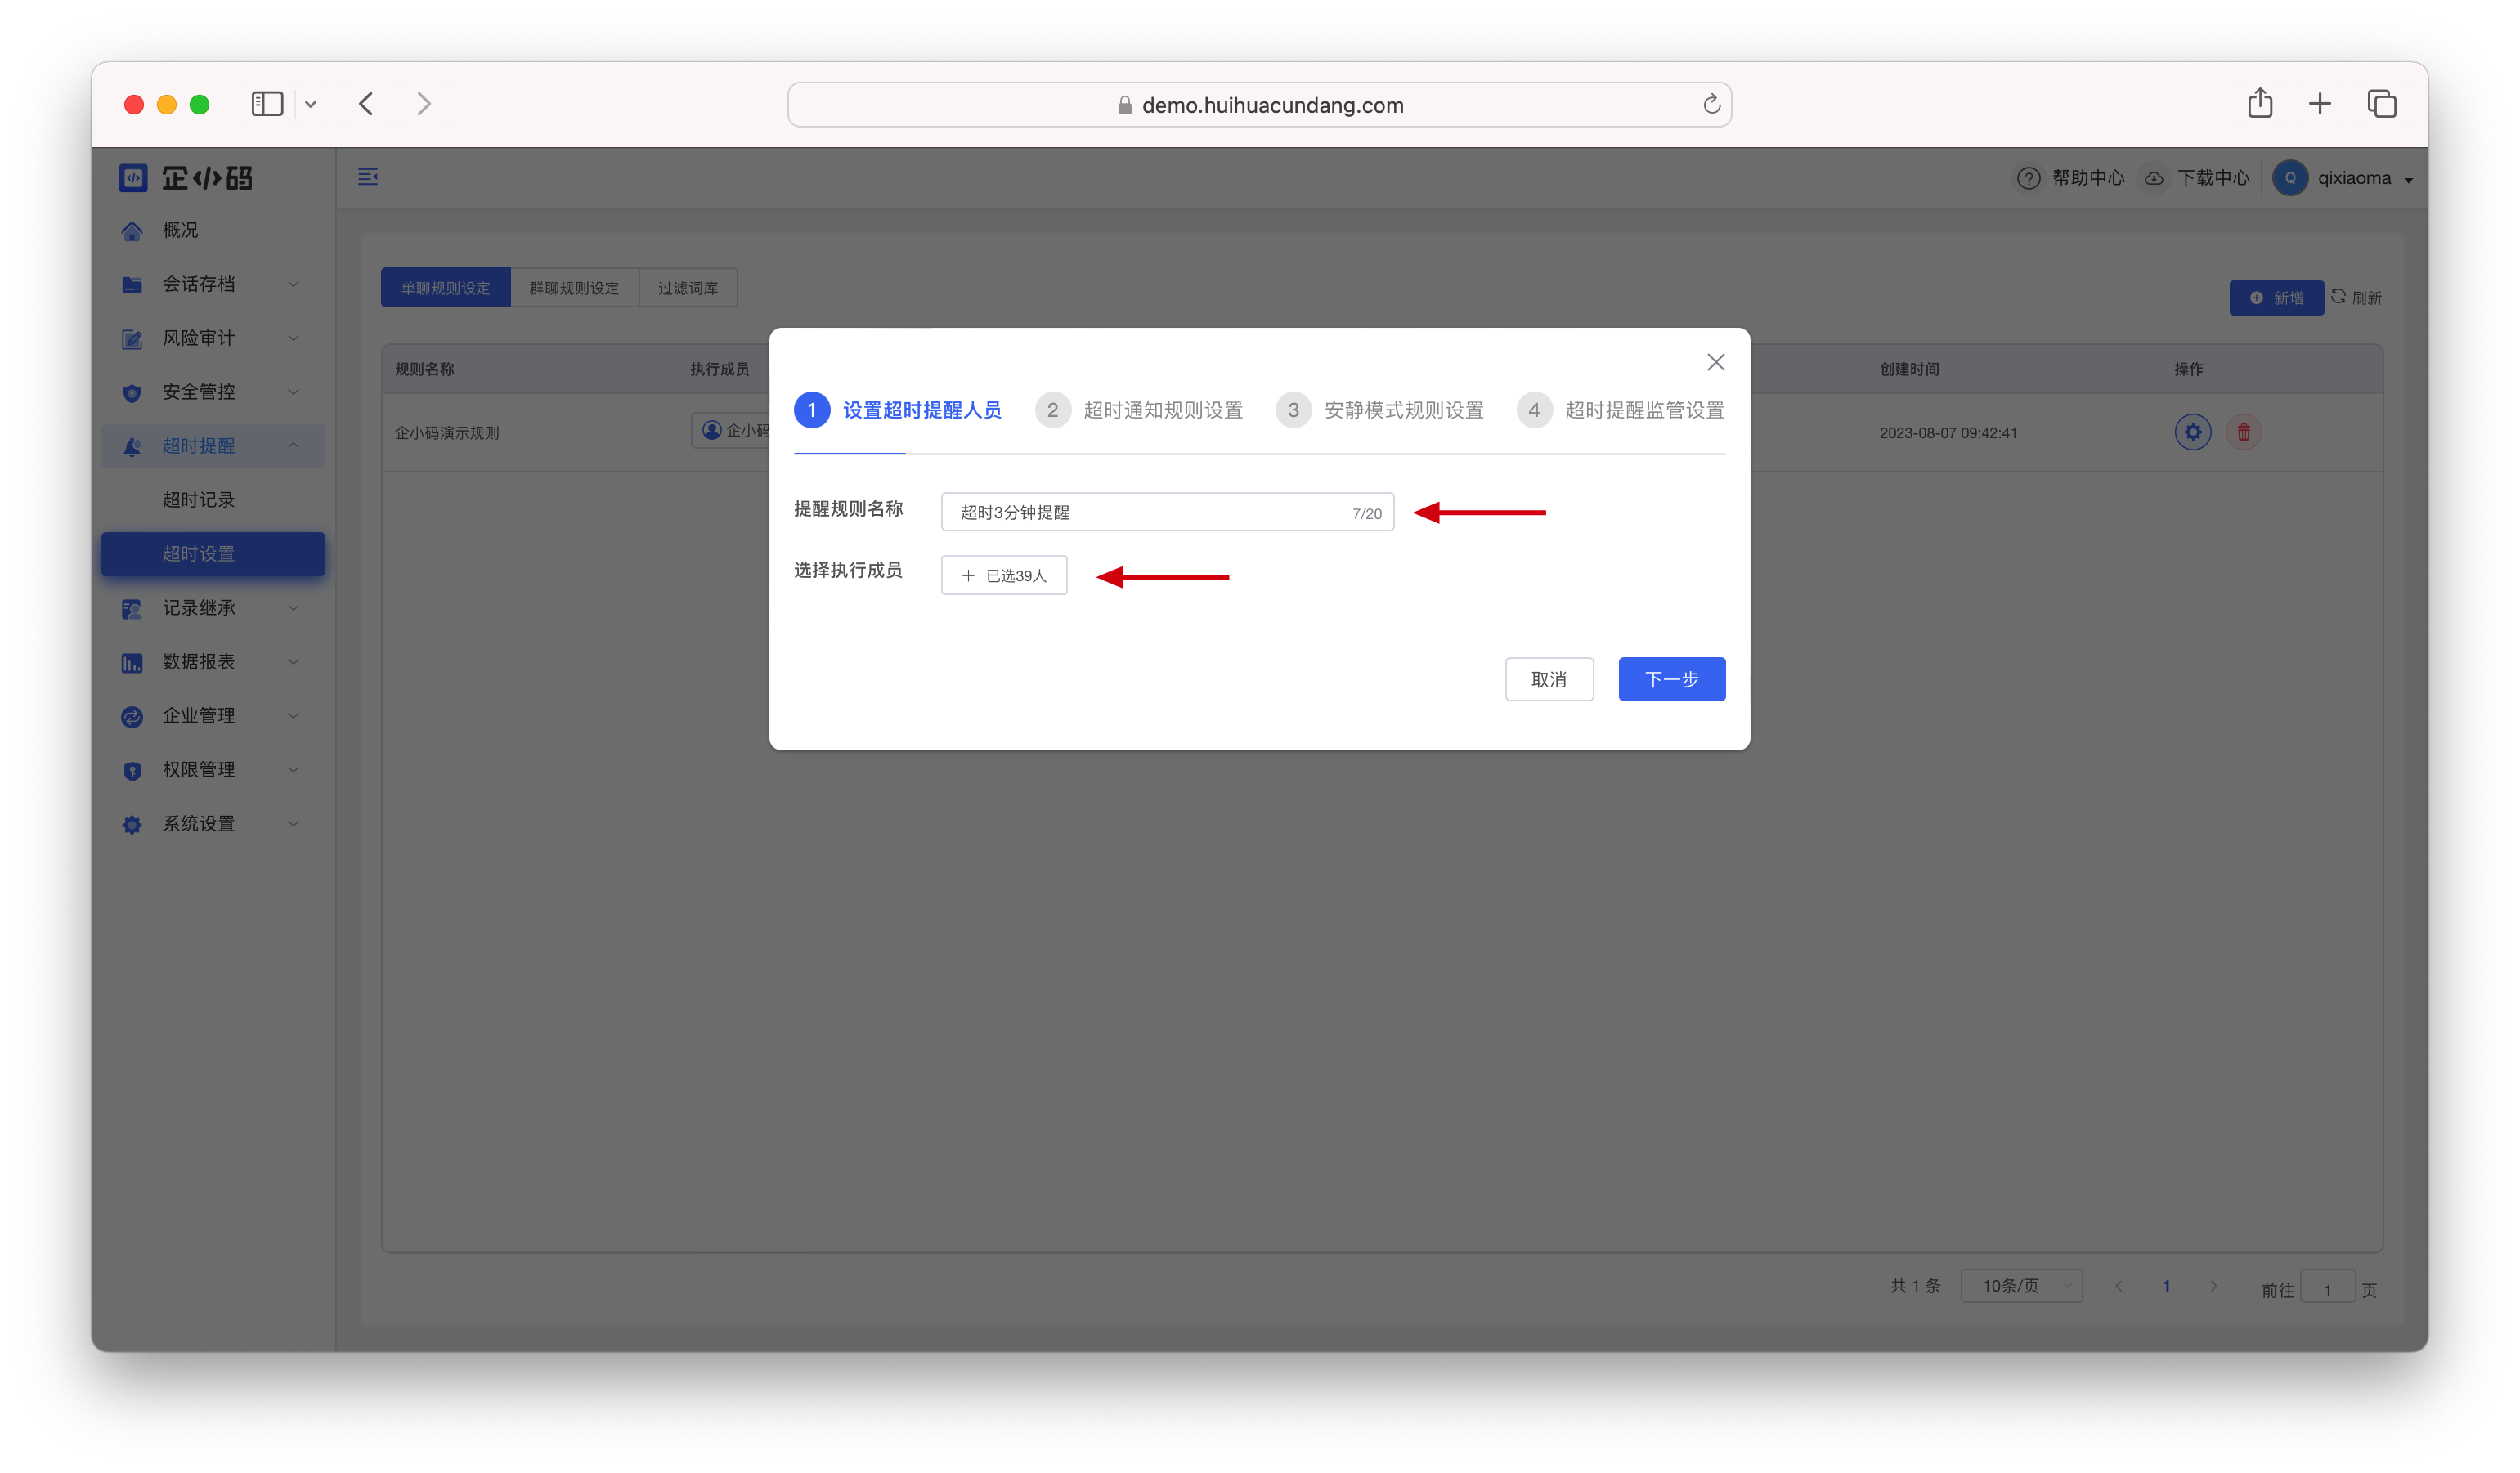This screenshot has width=2520, height=1473.
Task: Collapse the 超时提醒 menu chevron
Action: pos(294,446)
